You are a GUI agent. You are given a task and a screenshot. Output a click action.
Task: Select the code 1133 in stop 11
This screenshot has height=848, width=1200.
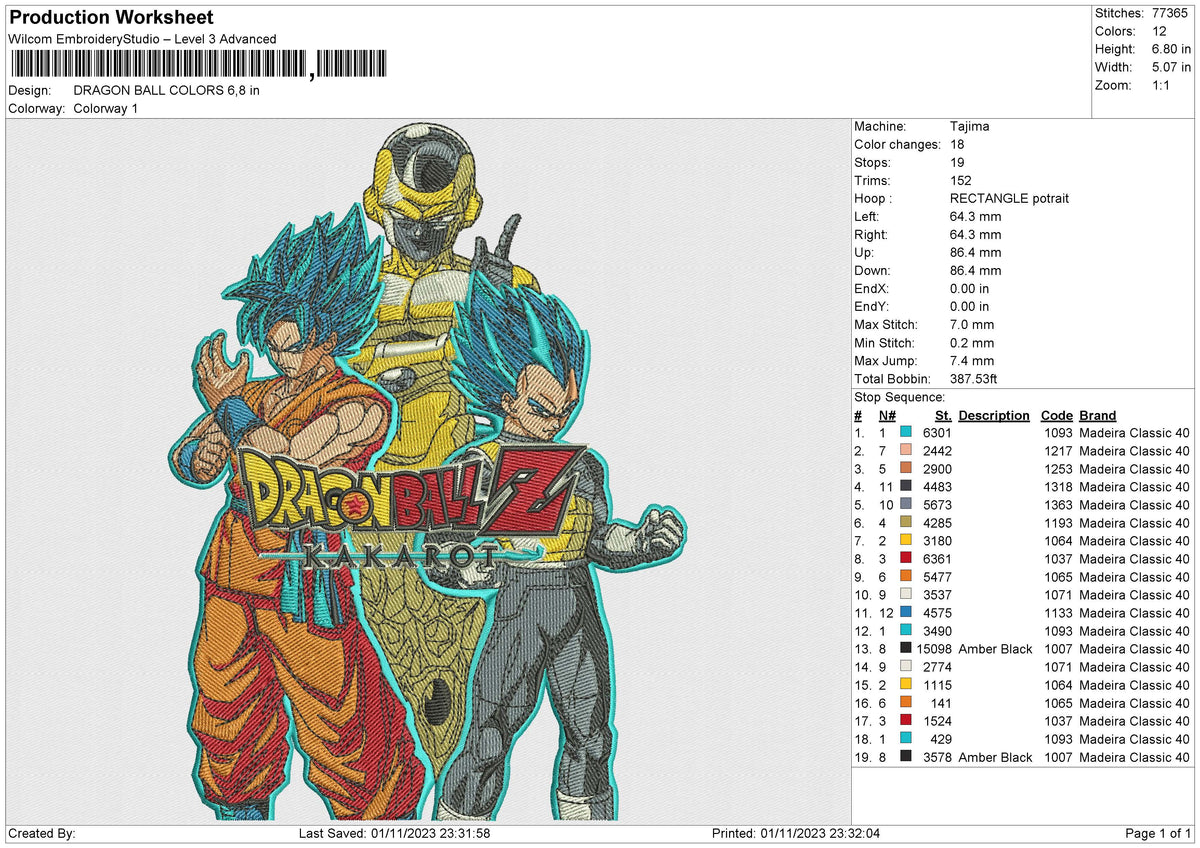(1058, 613)
